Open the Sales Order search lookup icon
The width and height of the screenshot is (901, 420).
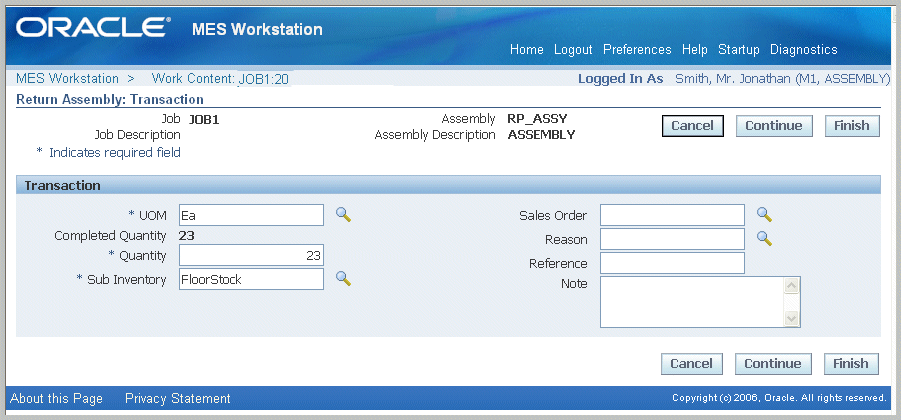pos(764,215)
